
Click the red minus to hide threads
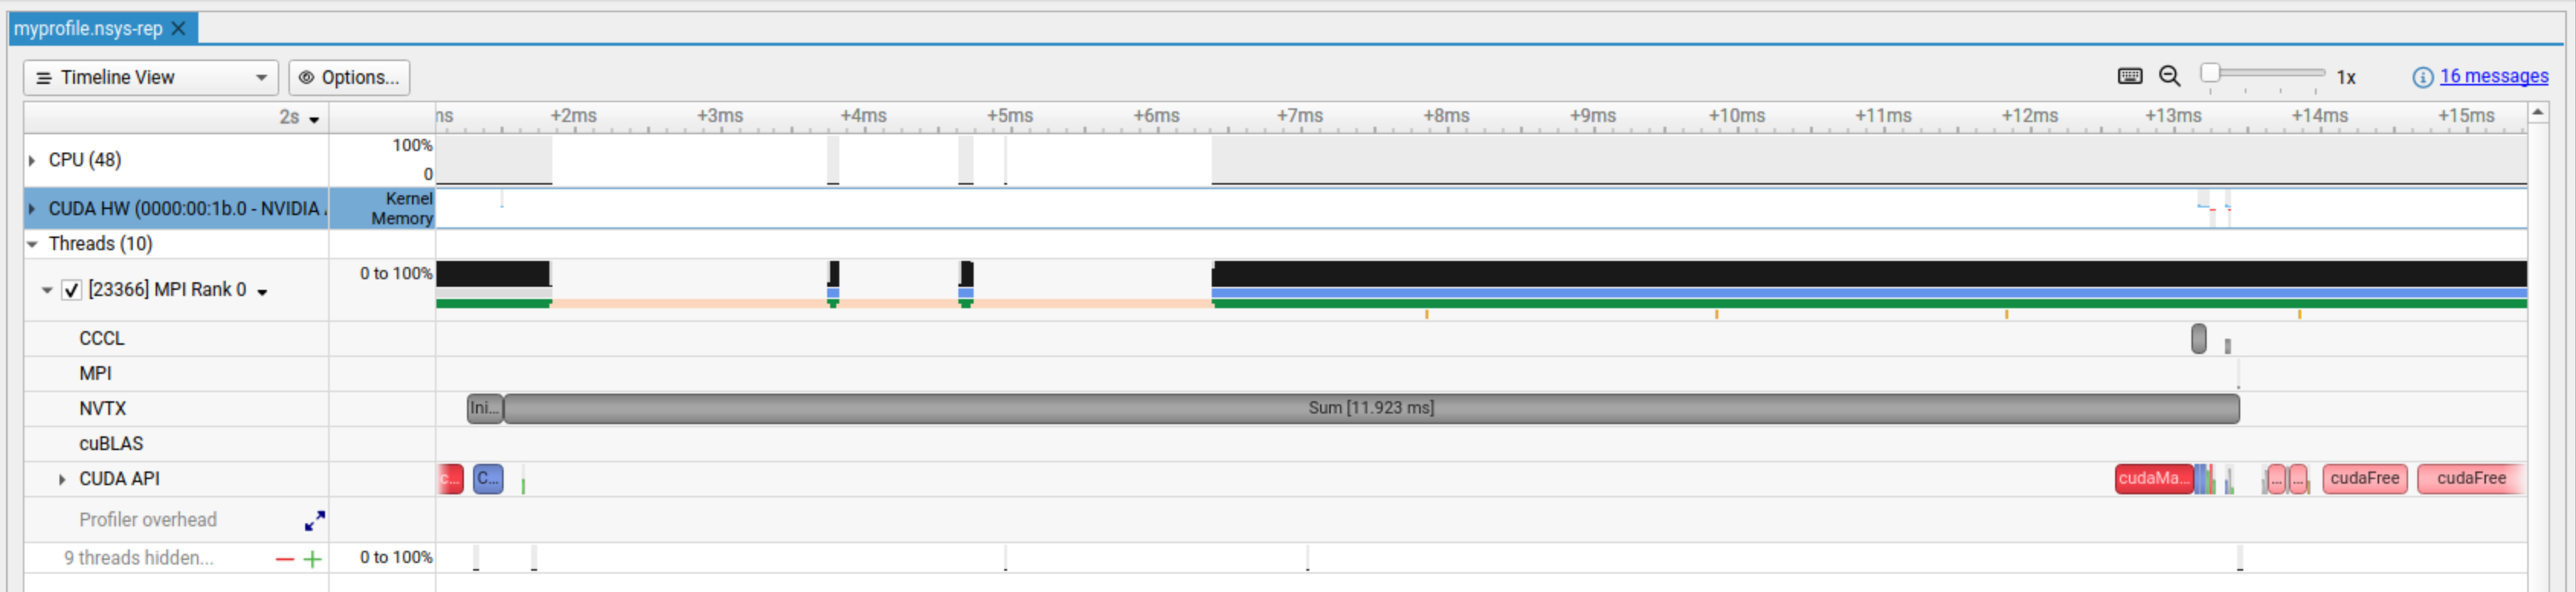click(285, 559)
